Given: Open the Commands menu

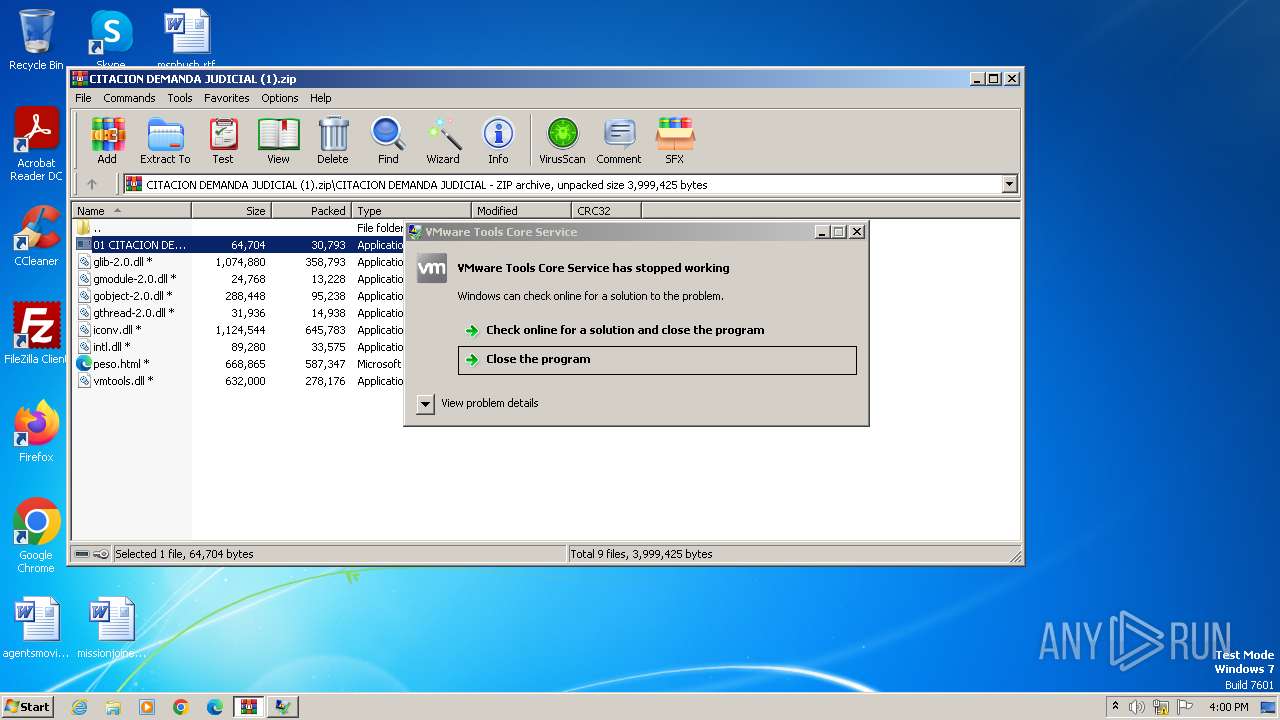Looking at the screenshot, I should [x=129, y=98].
